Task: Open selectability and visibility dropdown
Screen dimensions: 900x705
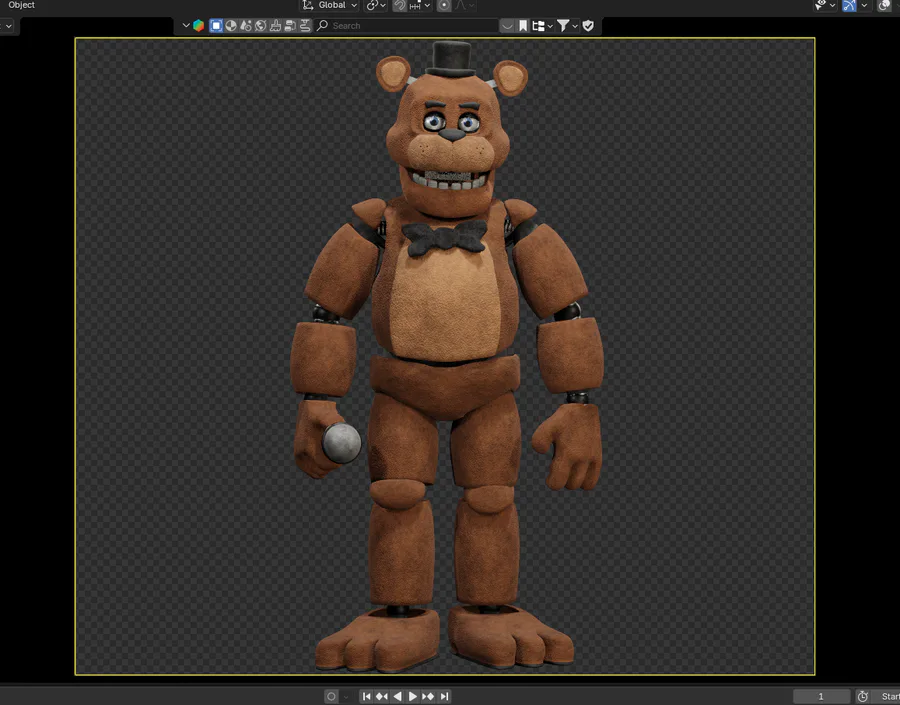Action: click(x=825, y=5)
